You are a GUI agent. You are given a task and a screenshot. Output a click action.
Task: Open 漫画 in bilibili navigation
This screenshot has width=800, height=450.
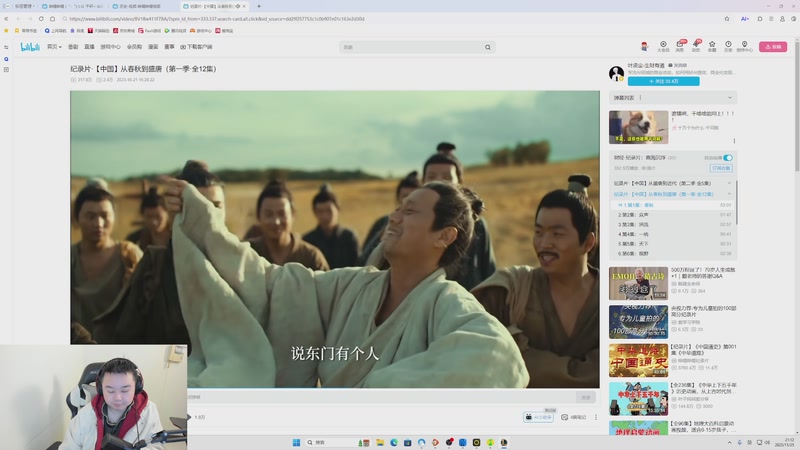click(x=153, y=47)
